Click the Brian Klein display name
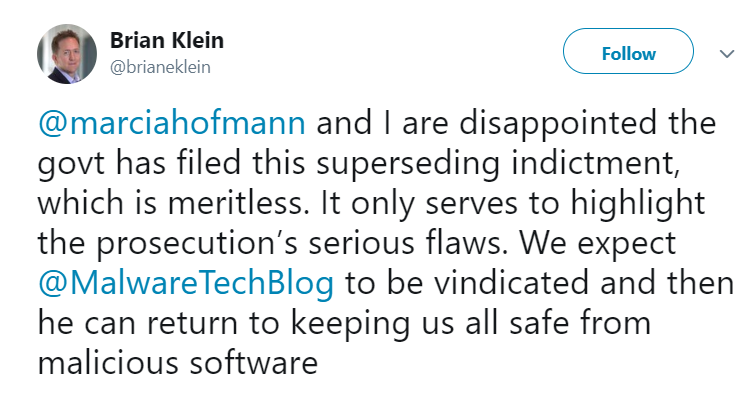This screenshot has height=396, width=756. (167, 41)
